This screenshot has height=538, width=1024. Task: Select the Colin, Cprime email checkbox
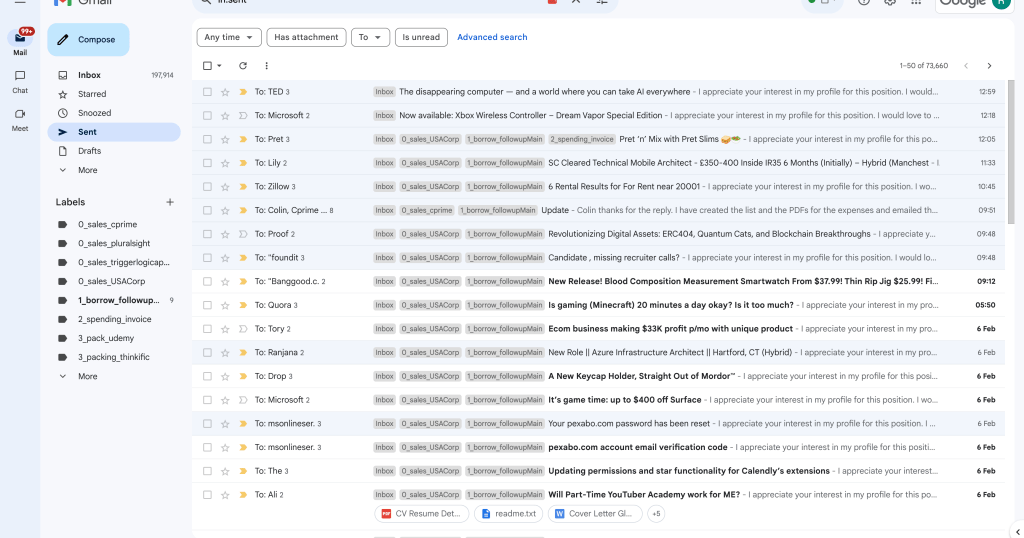[x=207, y=210]
